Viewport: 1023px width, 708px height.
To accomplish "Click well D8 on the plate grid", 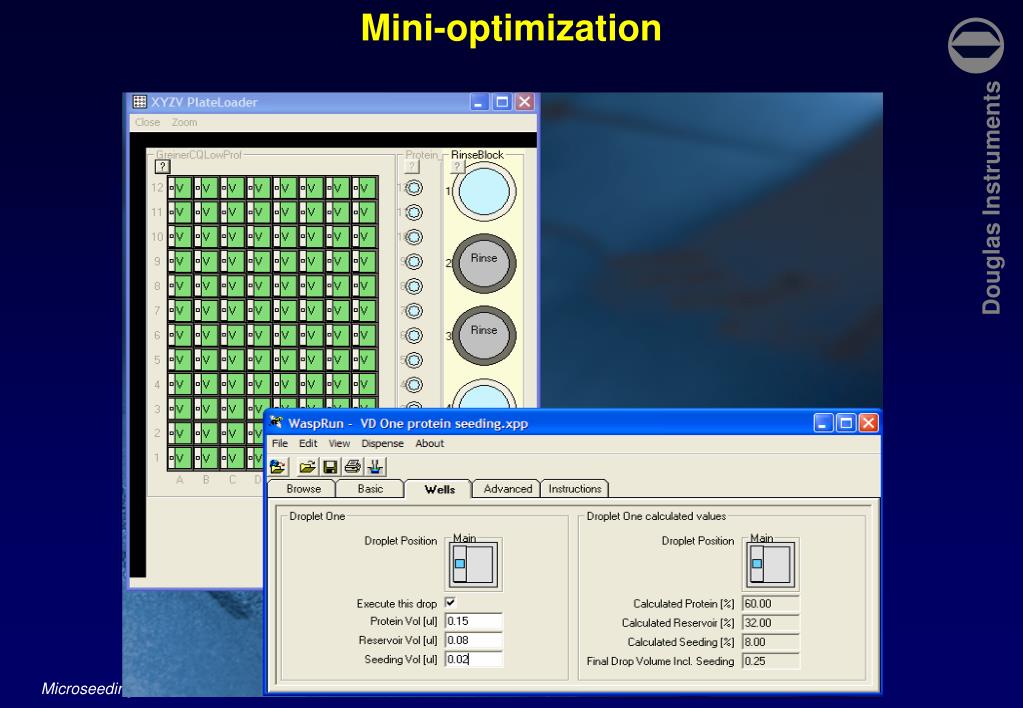I will 259,286.
